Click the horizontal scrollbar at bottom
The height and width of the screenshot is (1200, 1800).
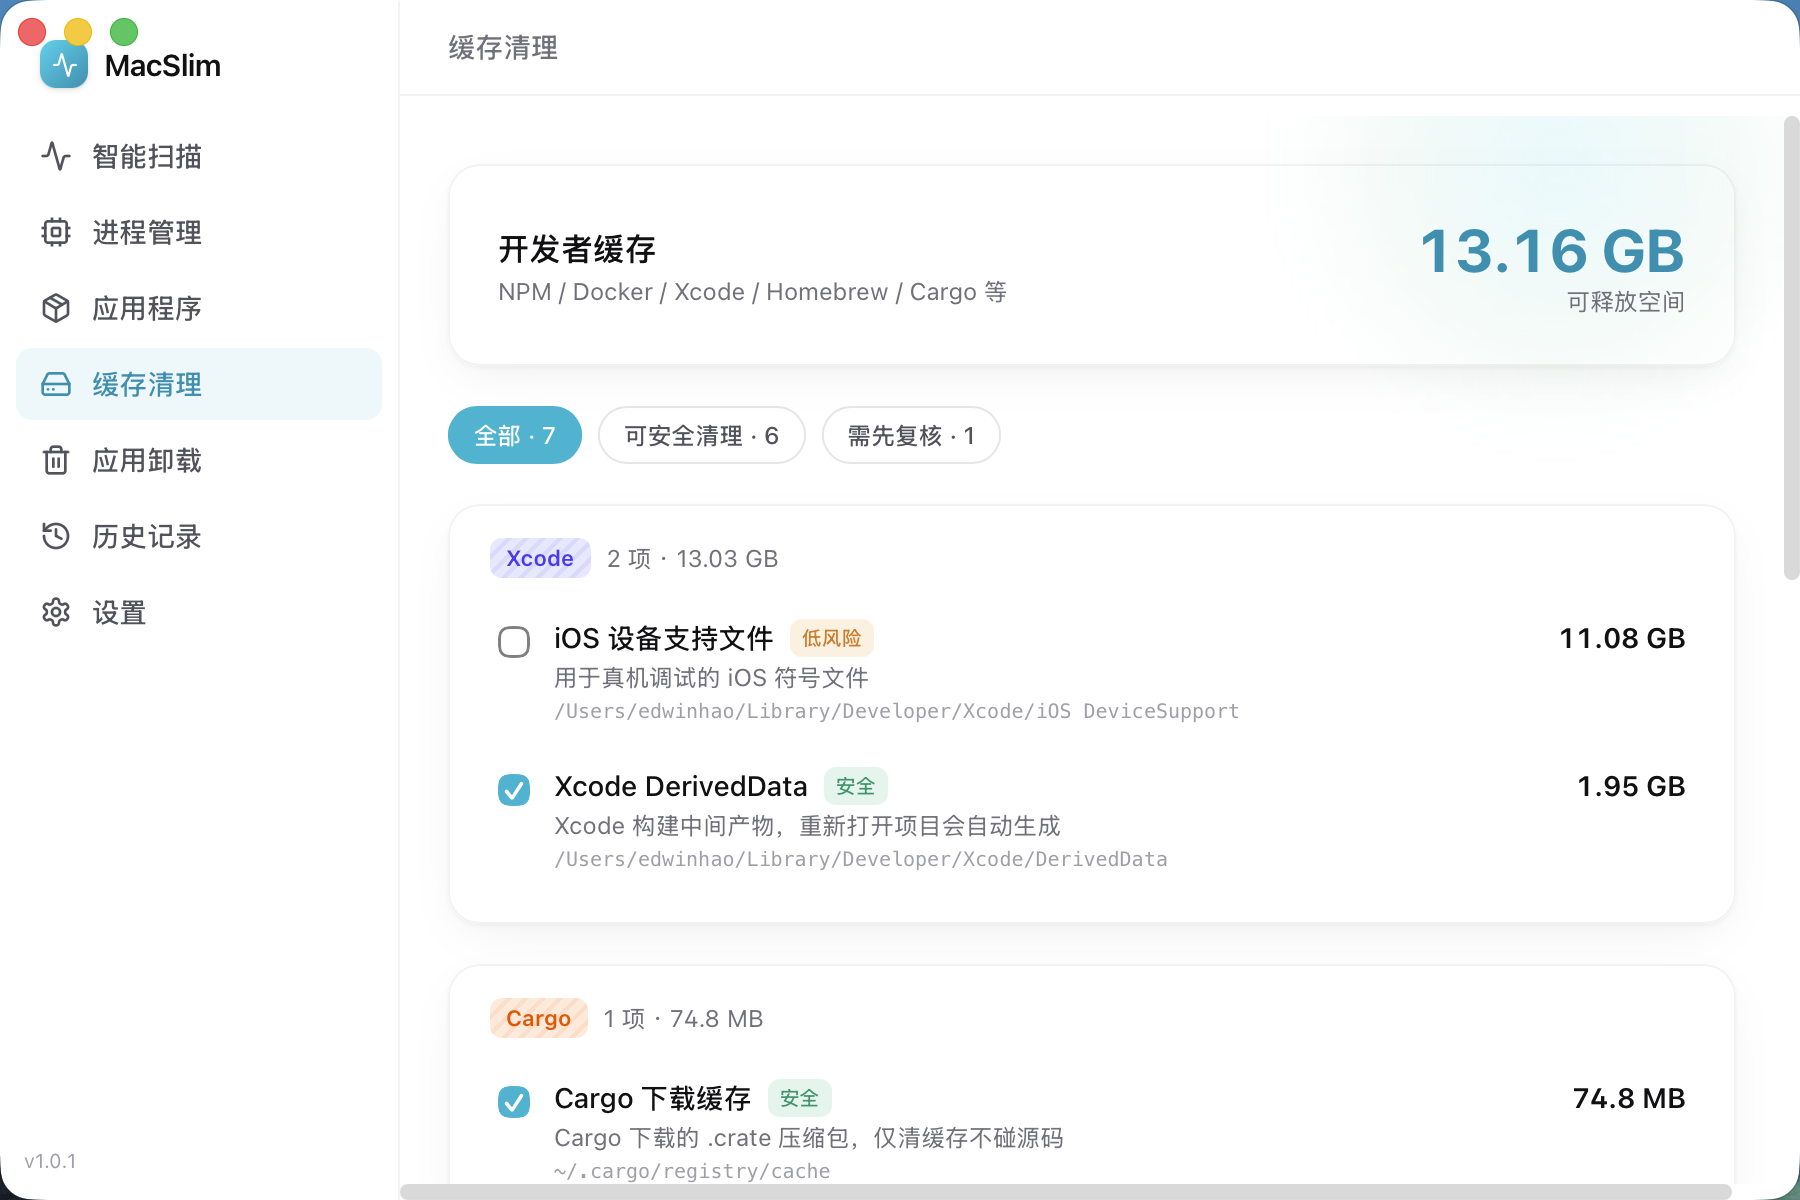(x=1065, y=1191)
